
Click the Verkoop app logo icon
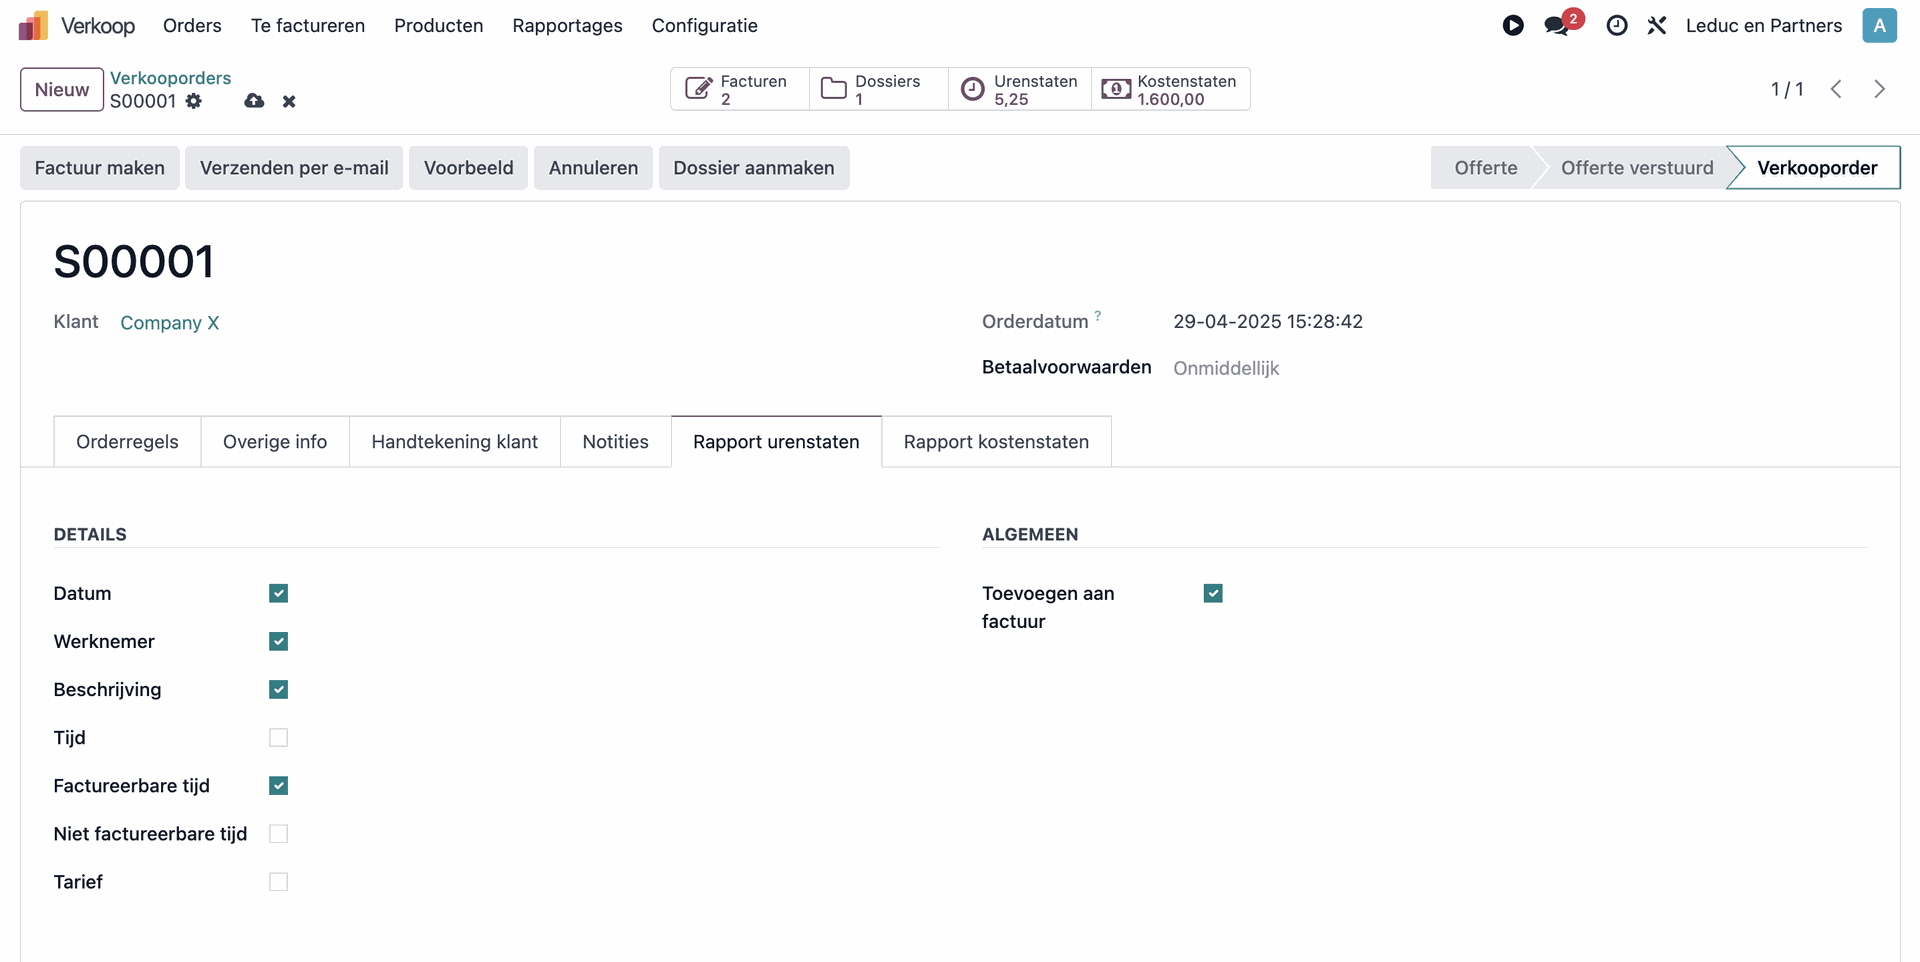tap(33, 26)
